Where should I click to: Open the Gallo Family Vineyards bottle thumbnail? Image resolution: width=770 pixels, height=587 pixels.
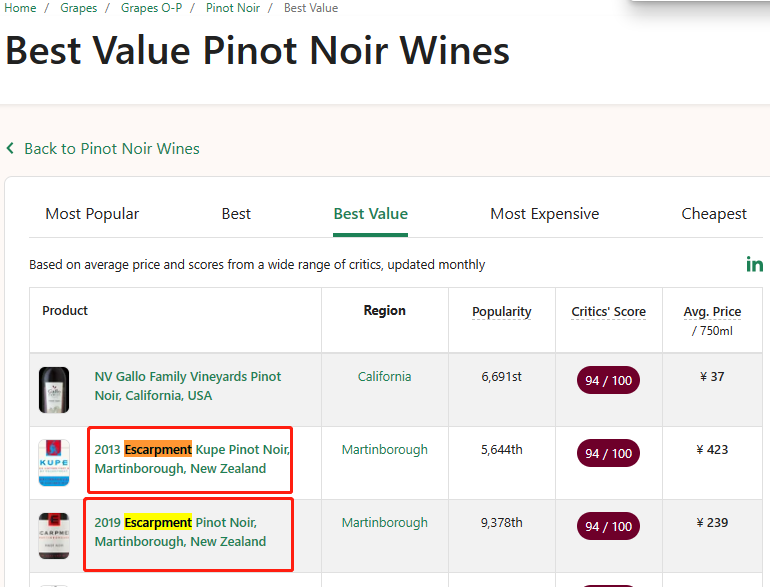click(x=54, y=390)
